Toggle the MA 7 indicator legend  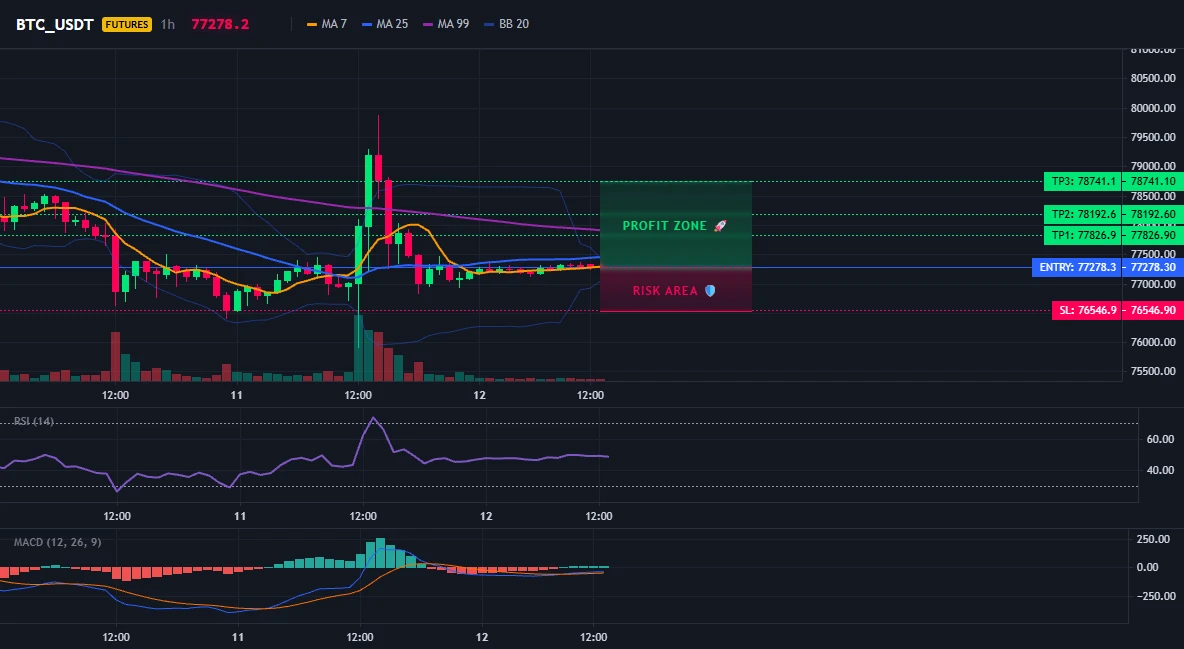[x=327, y=24]
